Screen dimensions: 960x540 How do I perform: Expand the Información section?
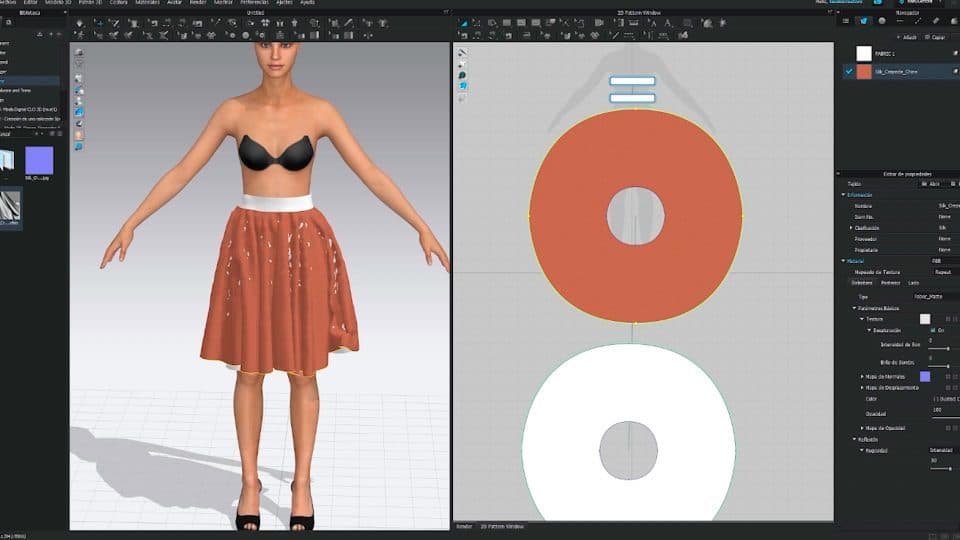point(844,195)
